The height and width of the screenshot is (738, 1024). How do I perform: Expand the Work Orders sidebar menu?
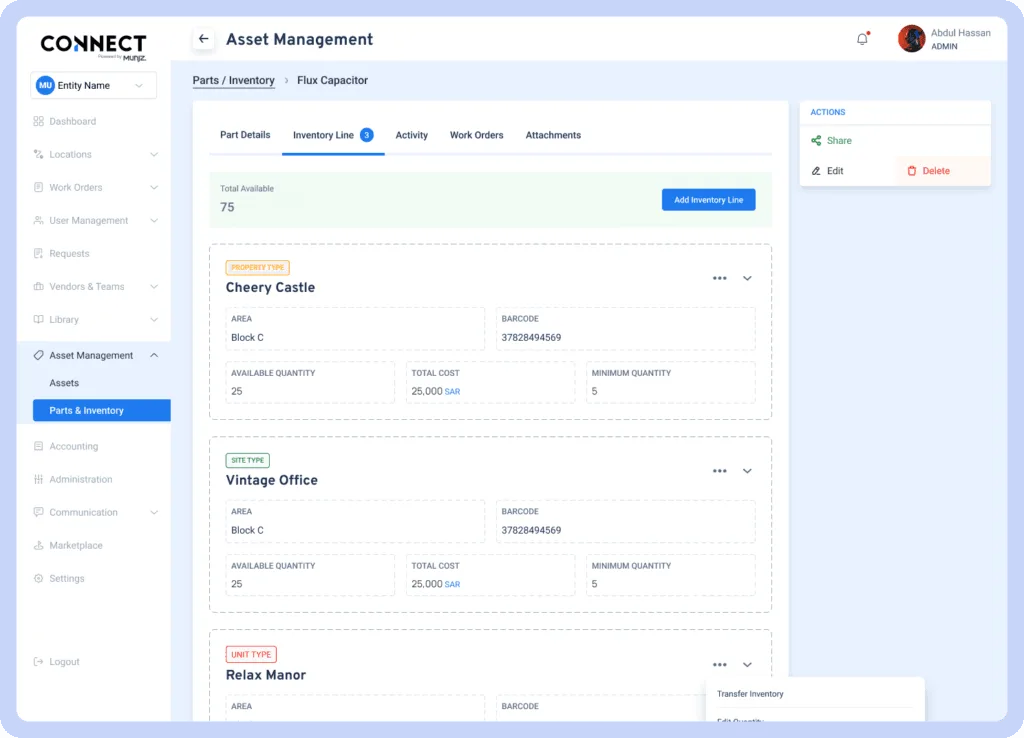(x=153, y=188)
